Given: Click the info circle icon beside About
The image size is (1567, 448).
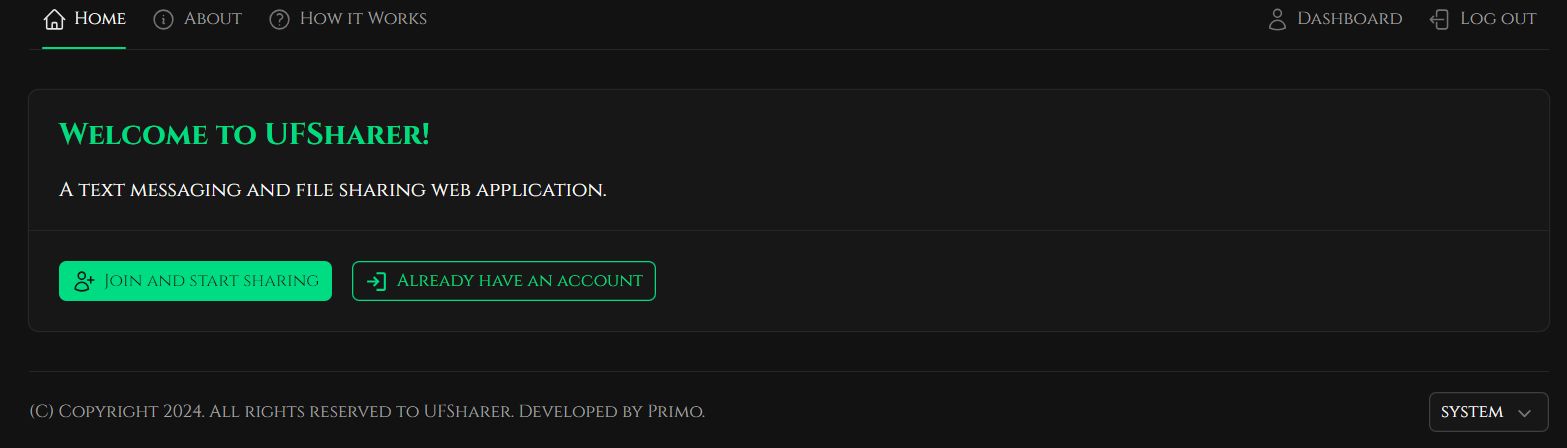Looking at the screenshot, I should coord(163,19).
